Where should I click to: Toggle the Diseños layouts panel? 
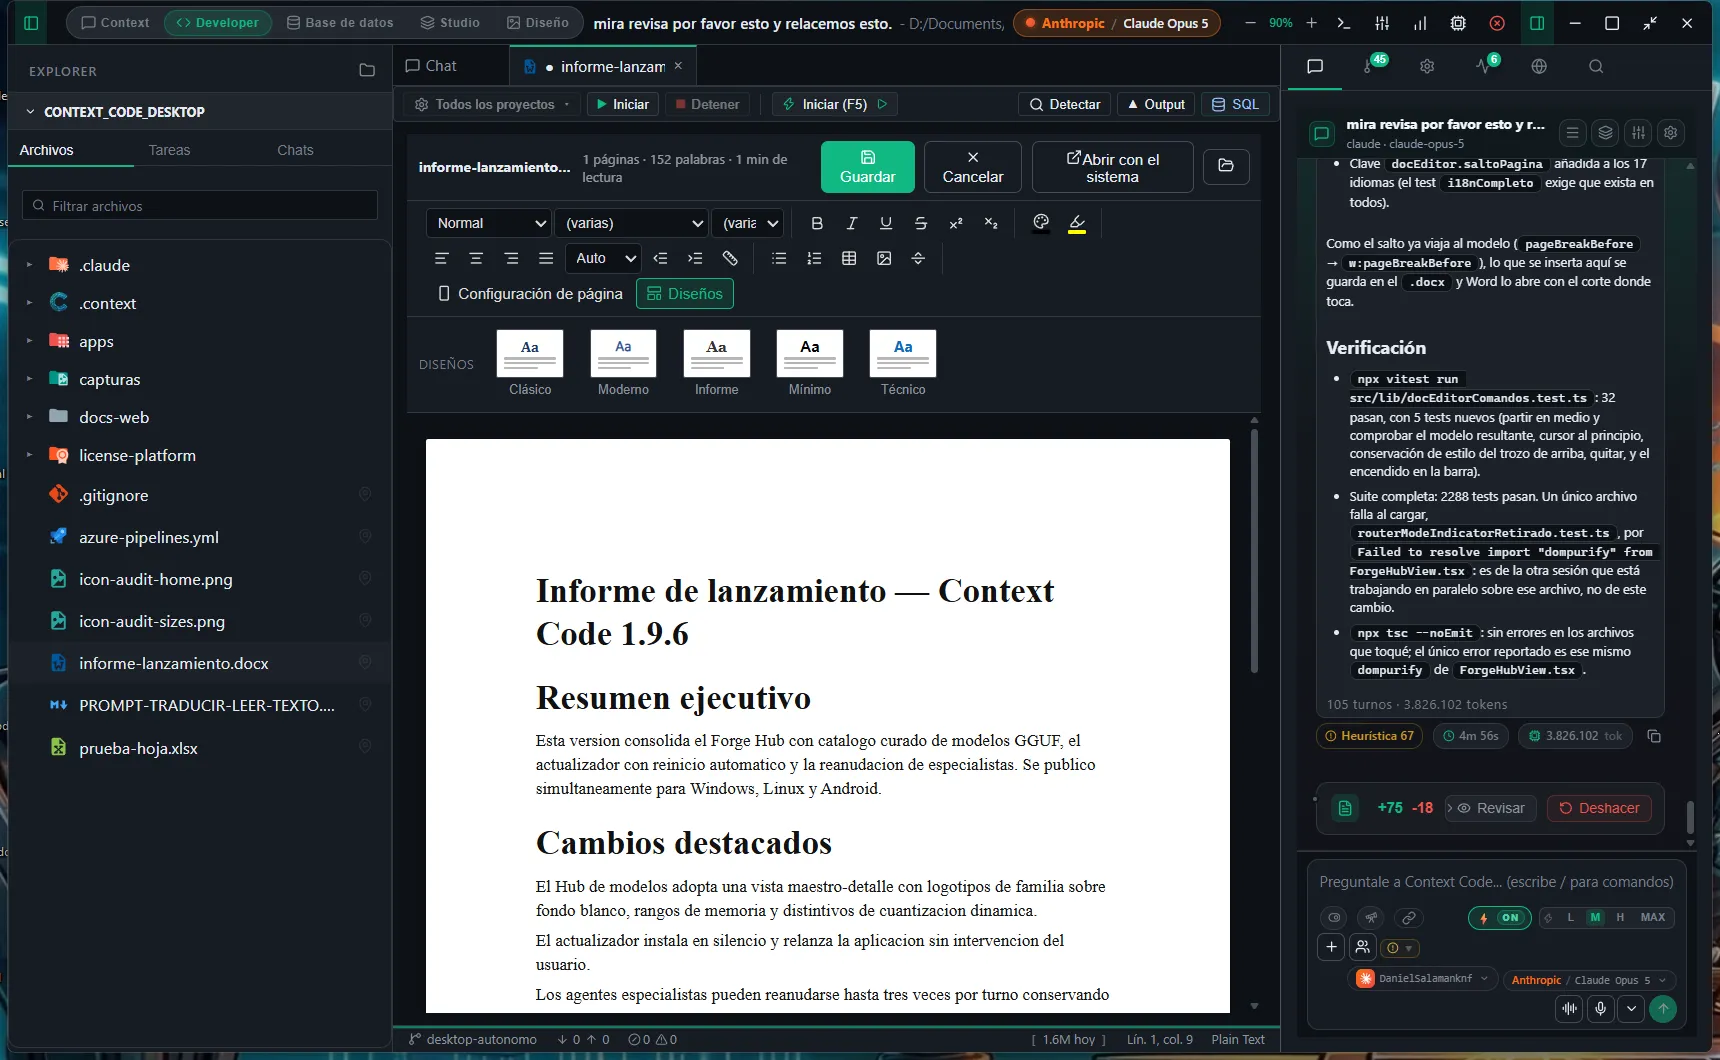685,293
